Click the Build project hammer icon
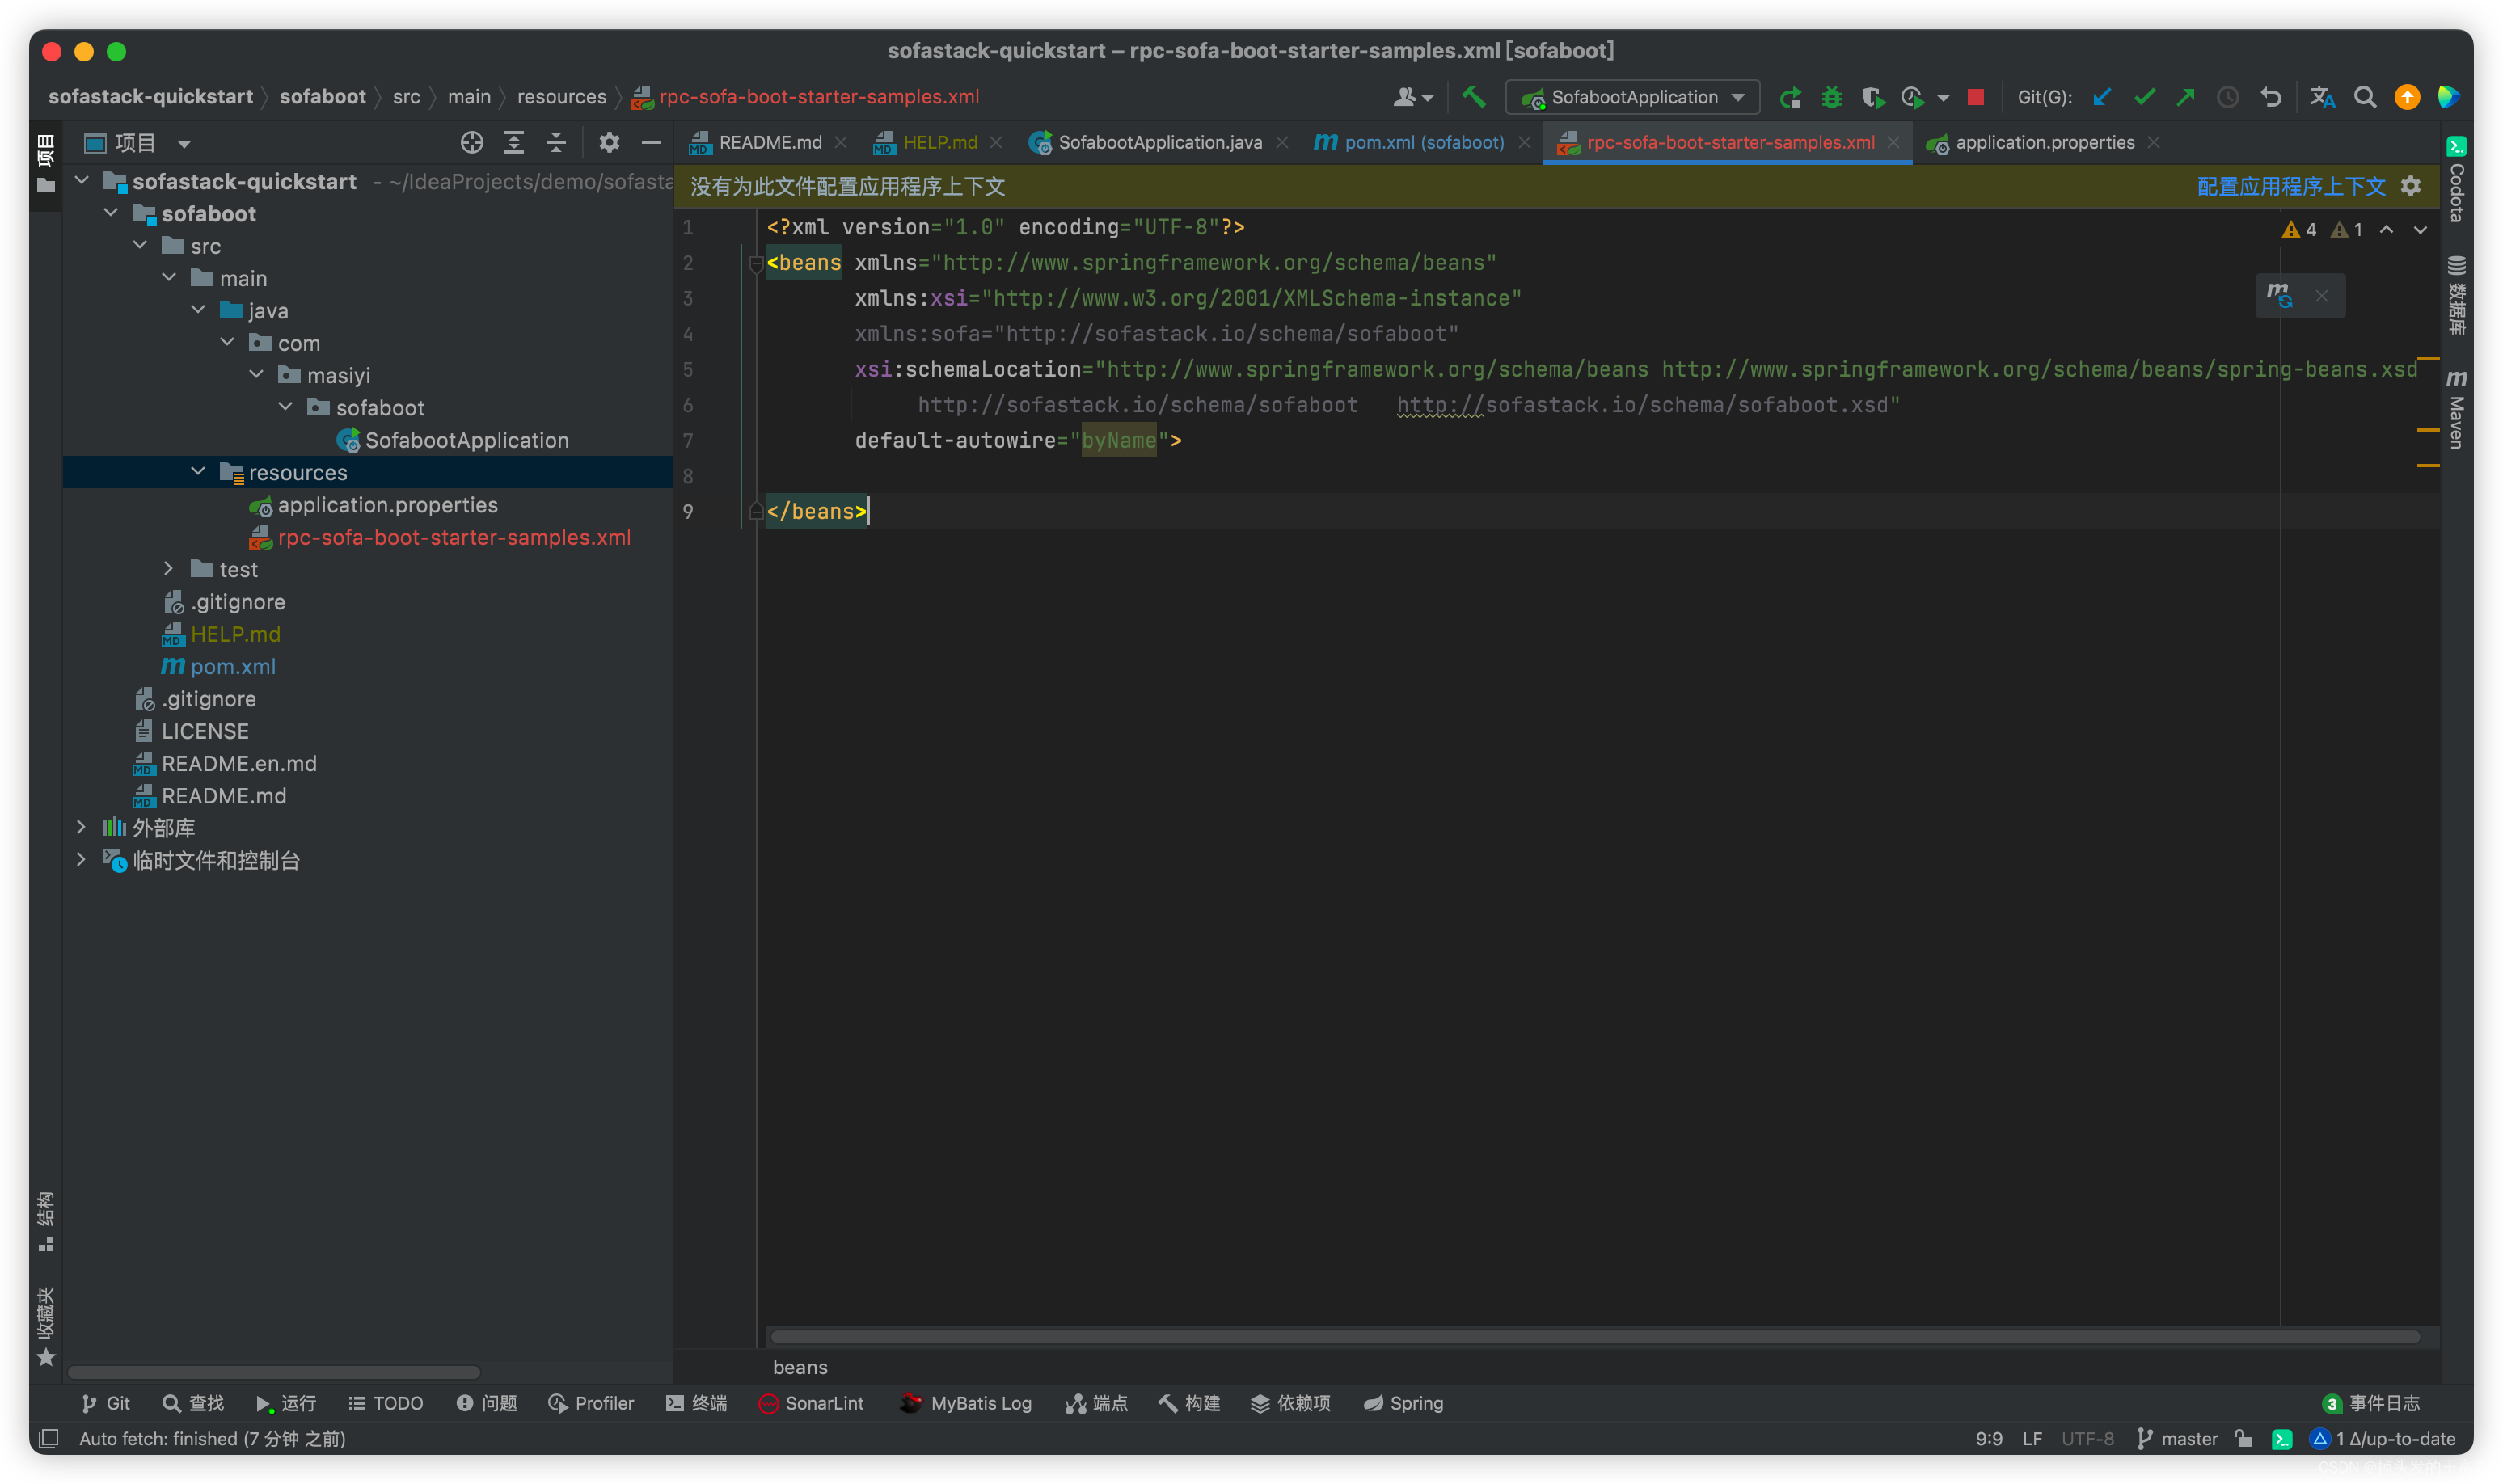Image resolution: width=2503 pixels, height=1484 pixels. (1473, 97)
